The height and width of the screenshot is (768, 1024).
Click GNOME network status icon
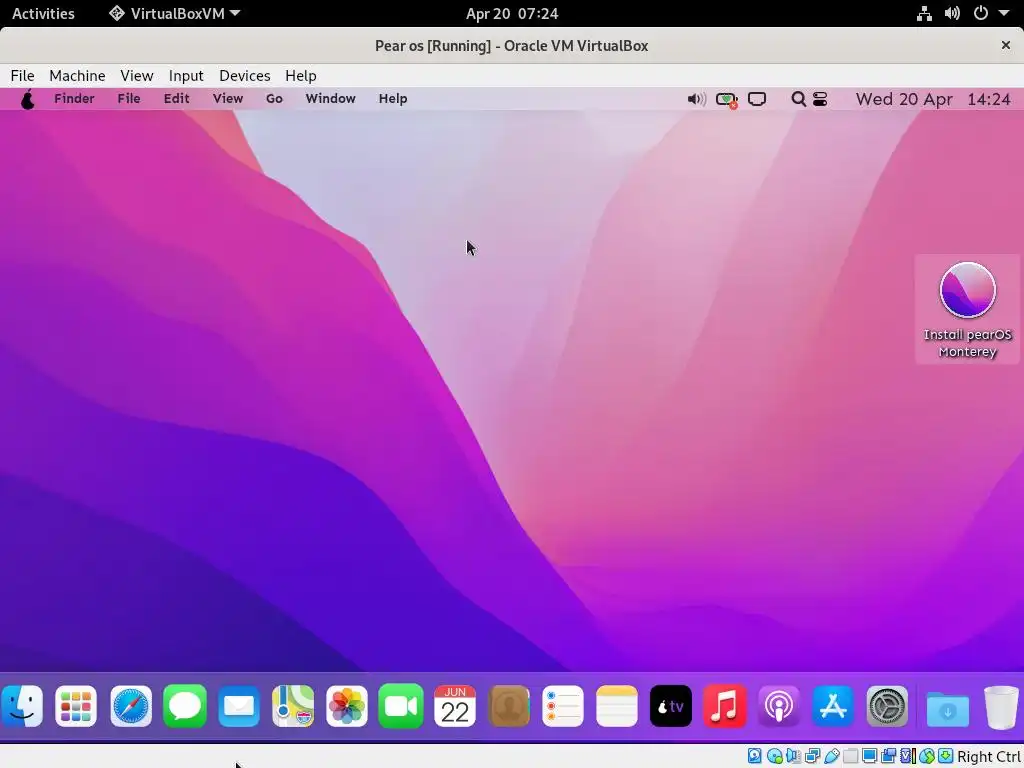click(924, 13)
